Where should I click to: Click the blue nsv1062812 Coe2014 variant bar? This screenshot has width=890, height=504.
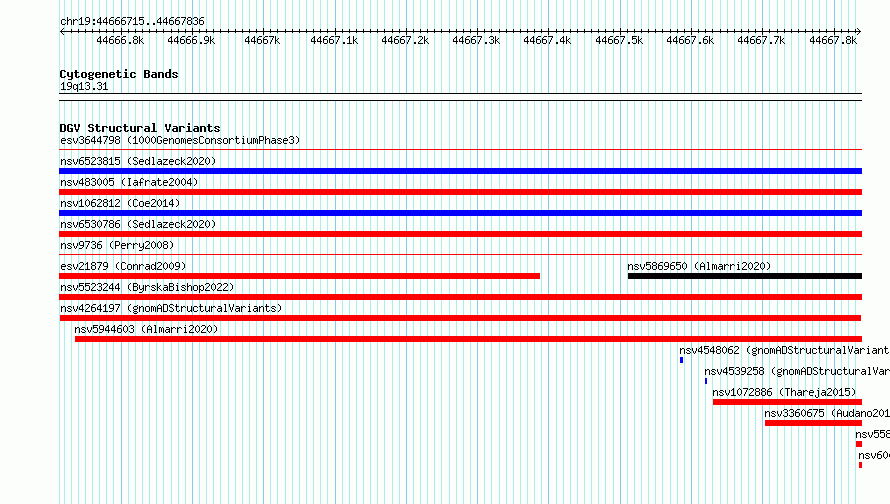click(x=460, y=213)
